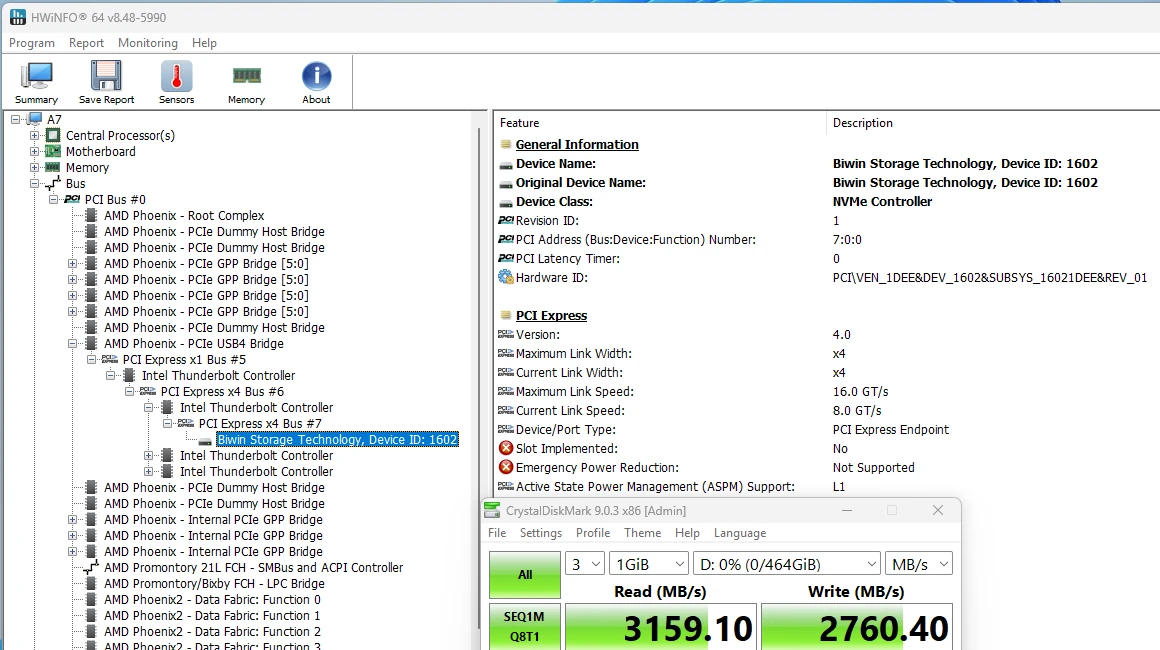Open the HWiNFO Help menu
Viewport: 1160px width, 650px height.
204,43
